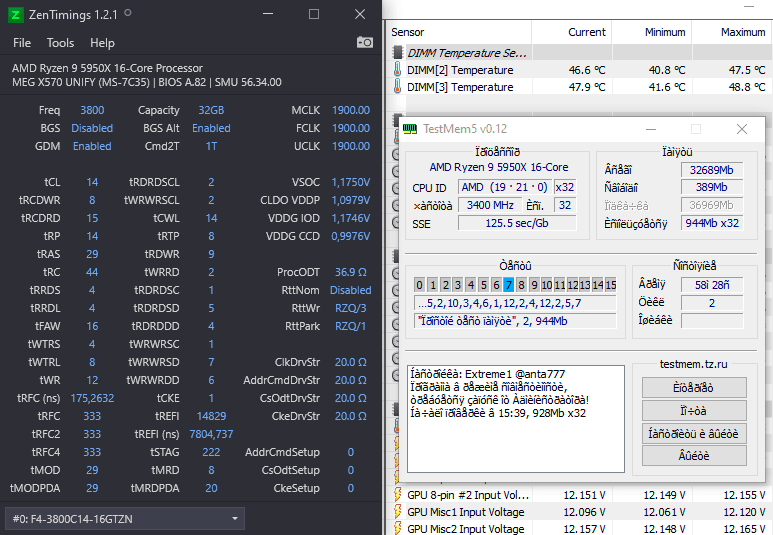Click the empty errors field in TestMem5
Screen dimensions: 773x535
click(x=712, y=321)
